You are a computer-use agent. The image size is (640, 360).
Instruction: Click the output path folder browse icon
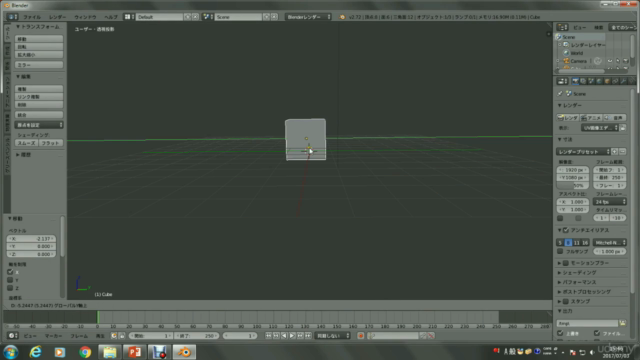[622, 323]
